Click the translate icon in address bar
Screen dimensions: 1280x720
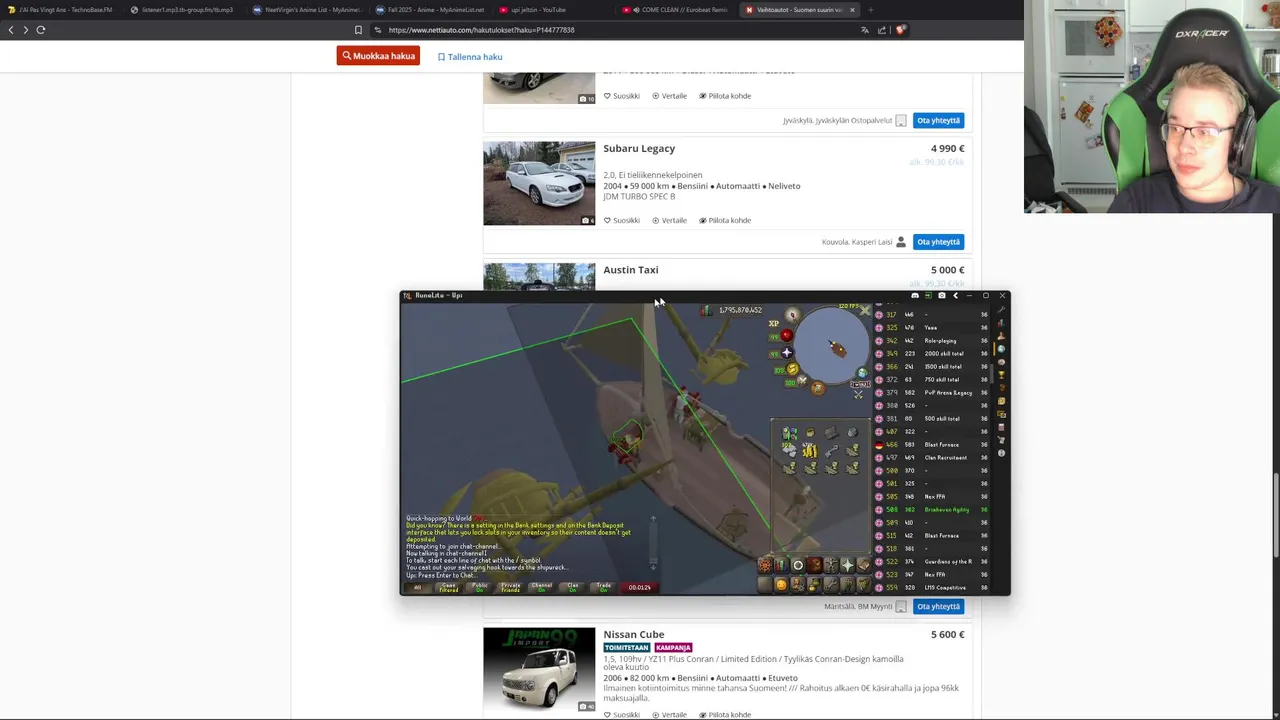(x=864, y=30)
